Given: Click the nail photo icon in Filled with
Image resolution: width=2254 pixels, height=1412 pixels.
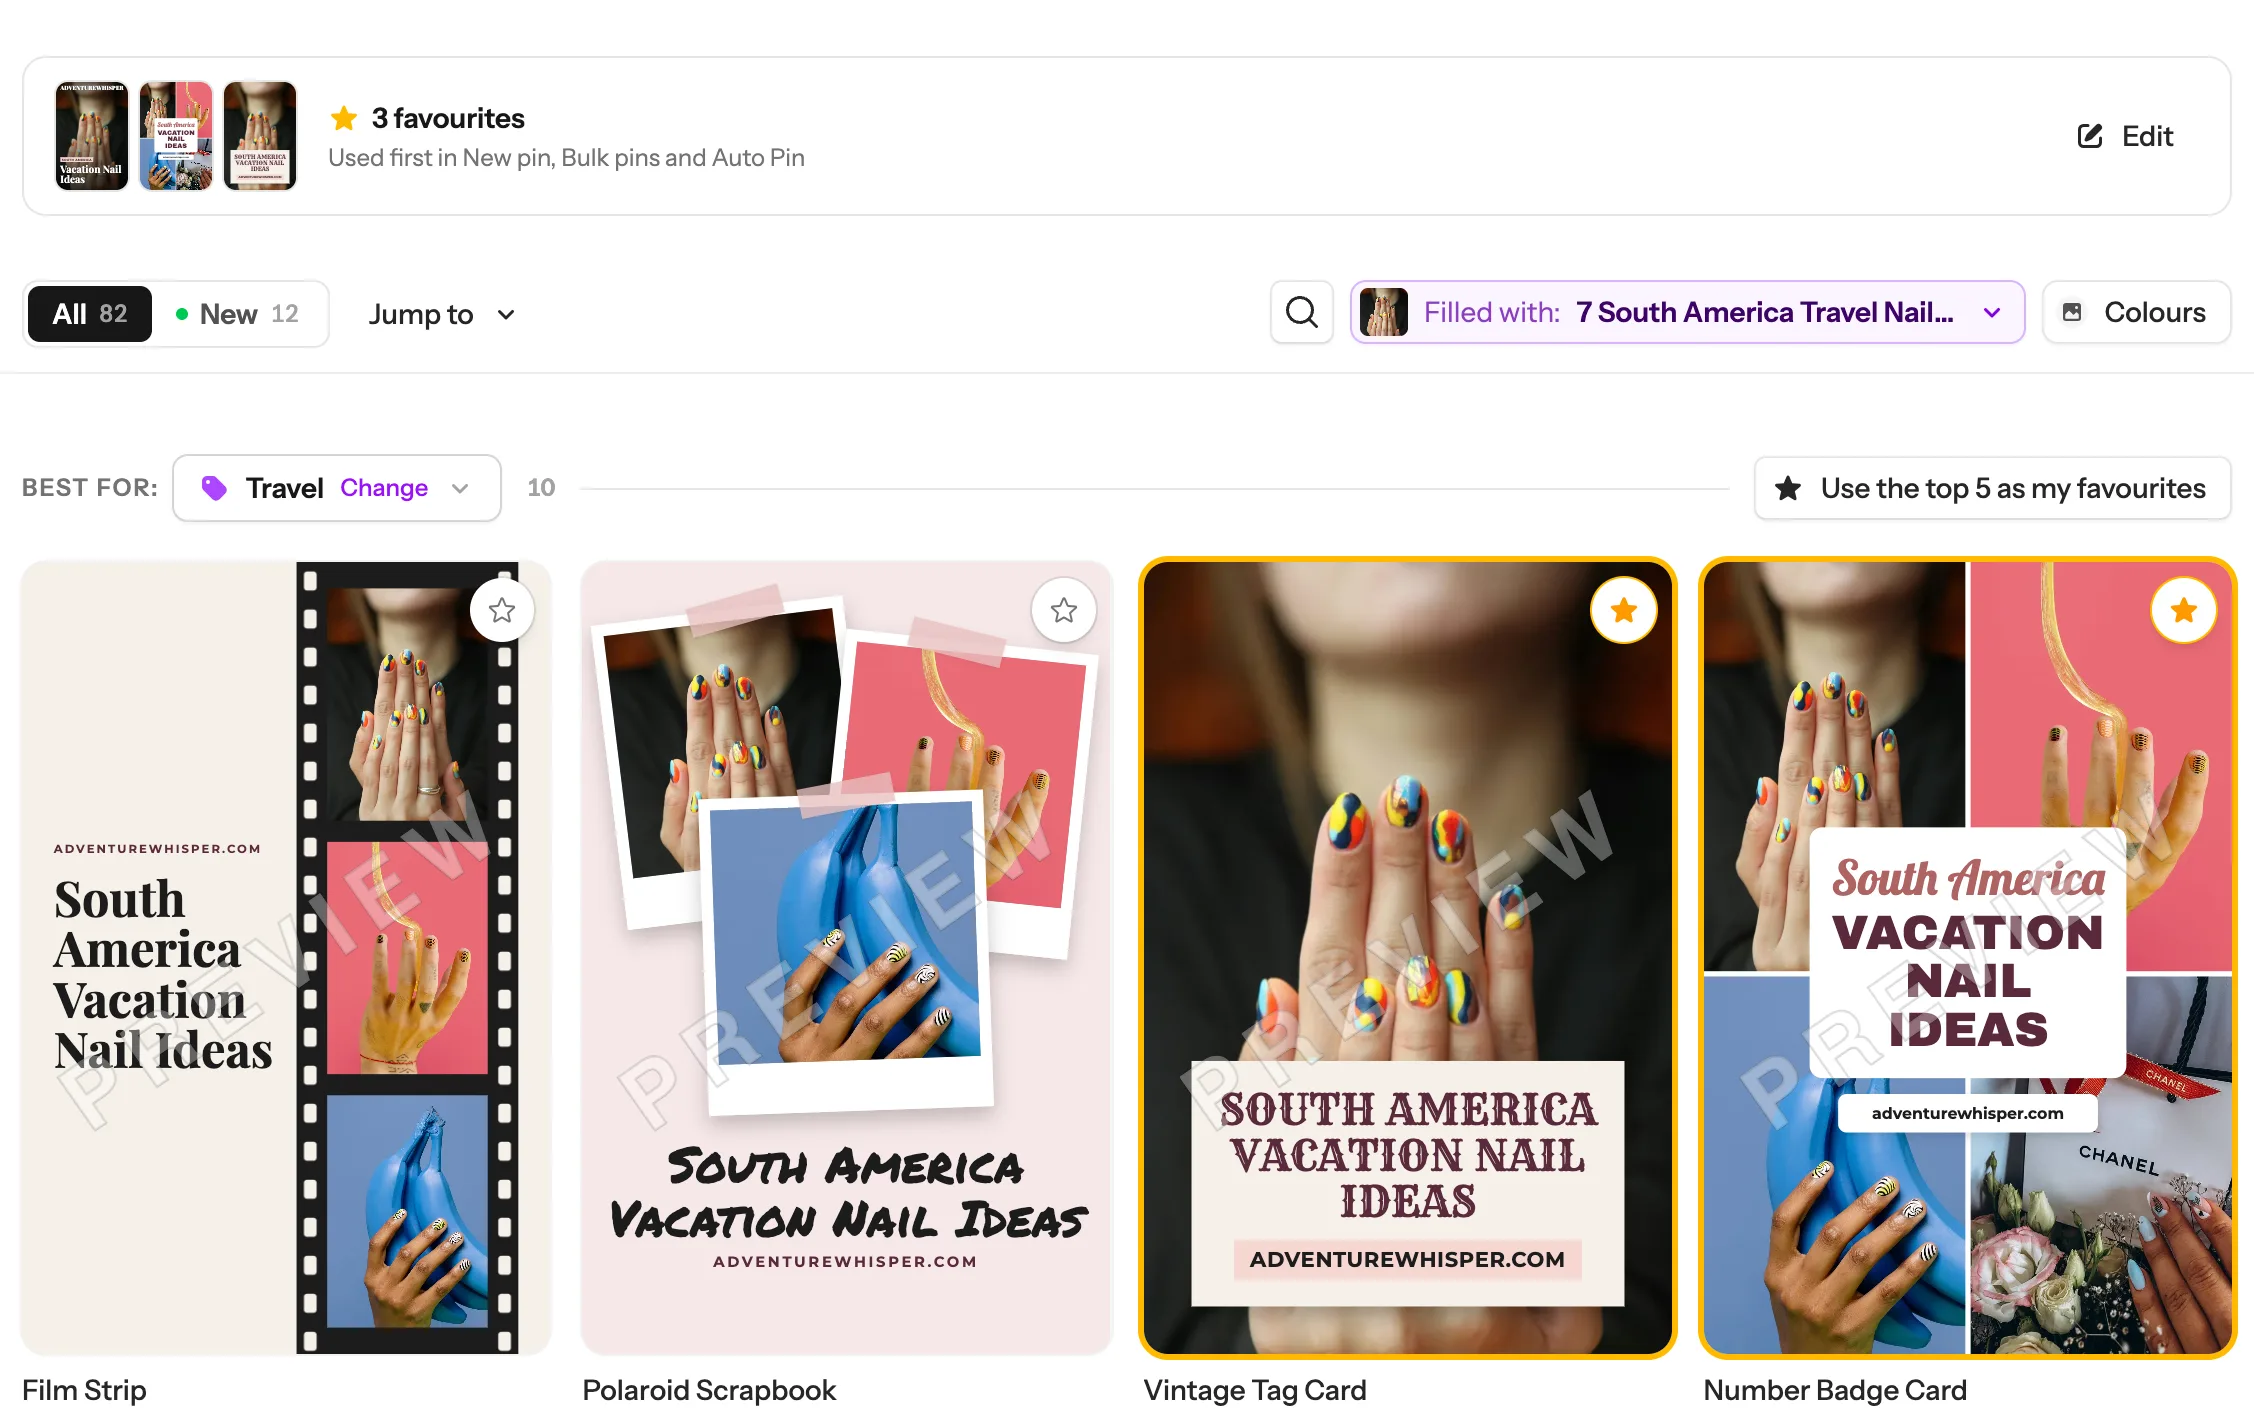Looking at the screenshot, I should (1384, 313).
